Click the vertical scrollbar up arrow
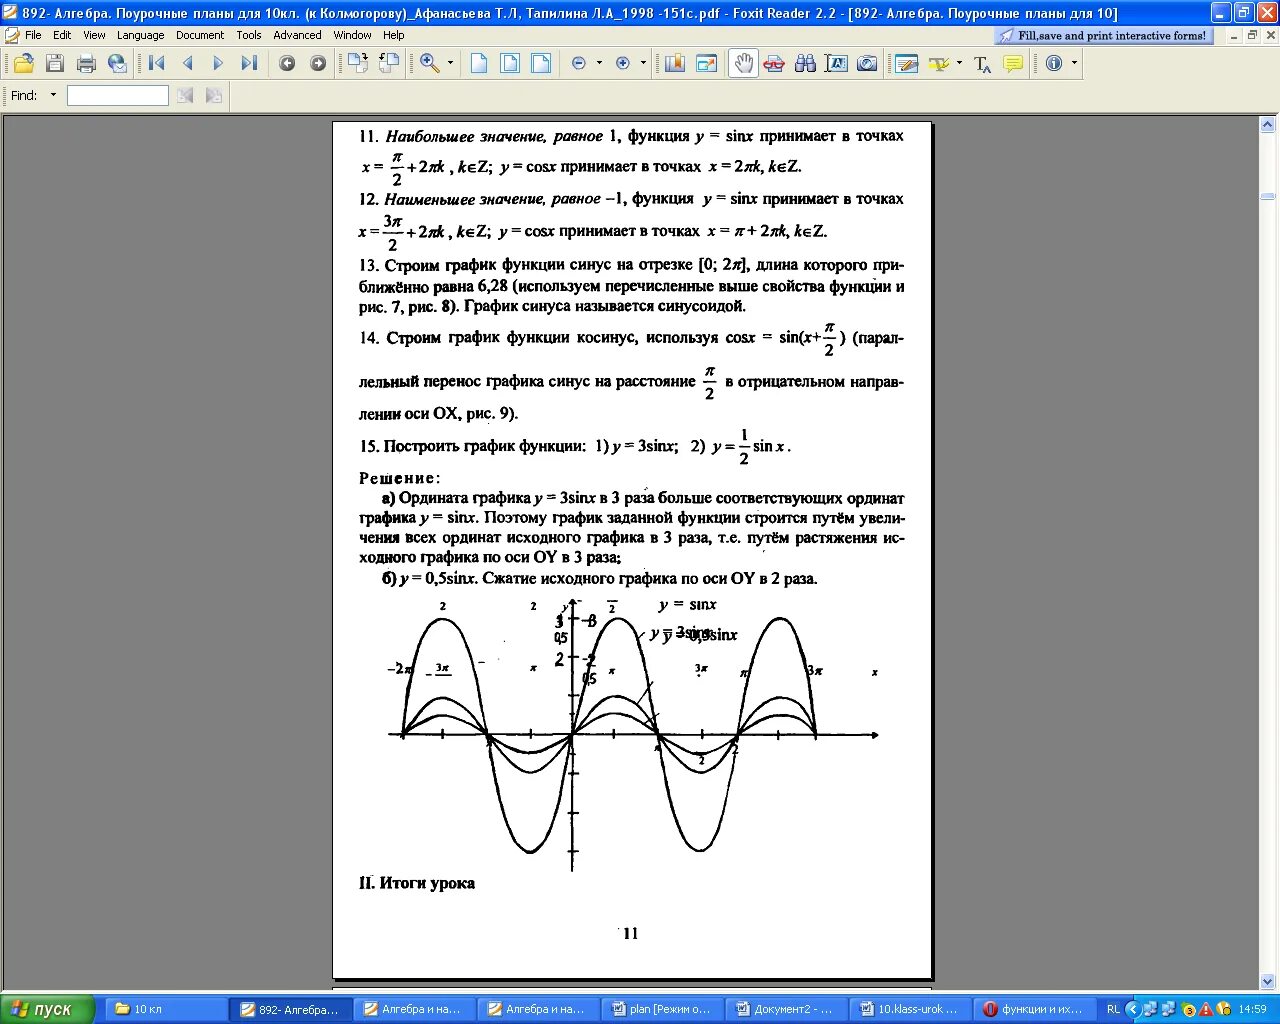This screenshot has height=1024, width=1280. pos(1267,124)
